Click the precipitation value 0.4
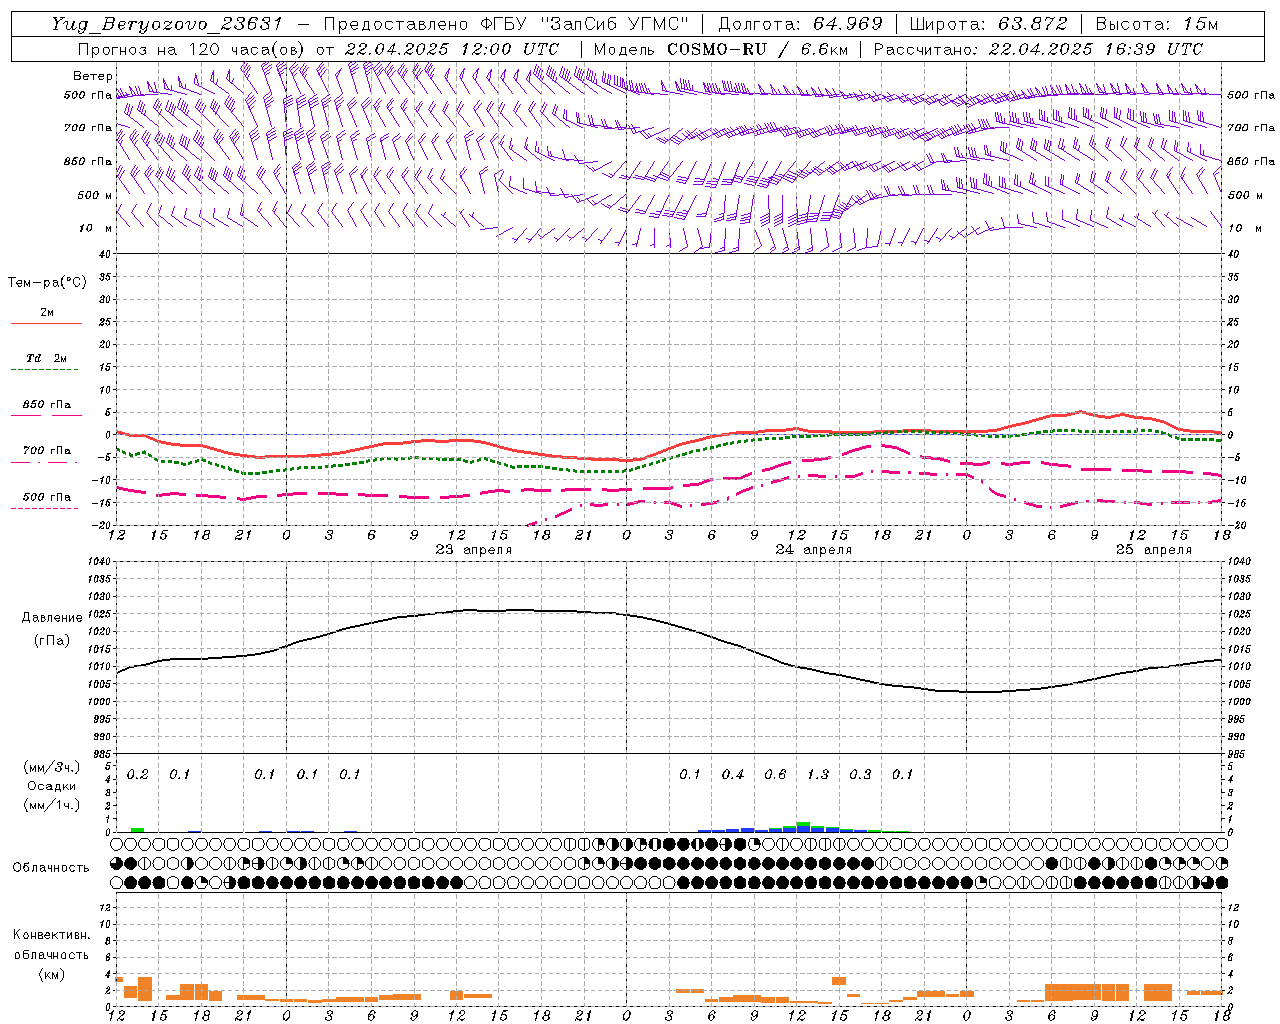The width and height of the screenshot is (1280, 1024). pyautogui.click(x=733, y=774)
